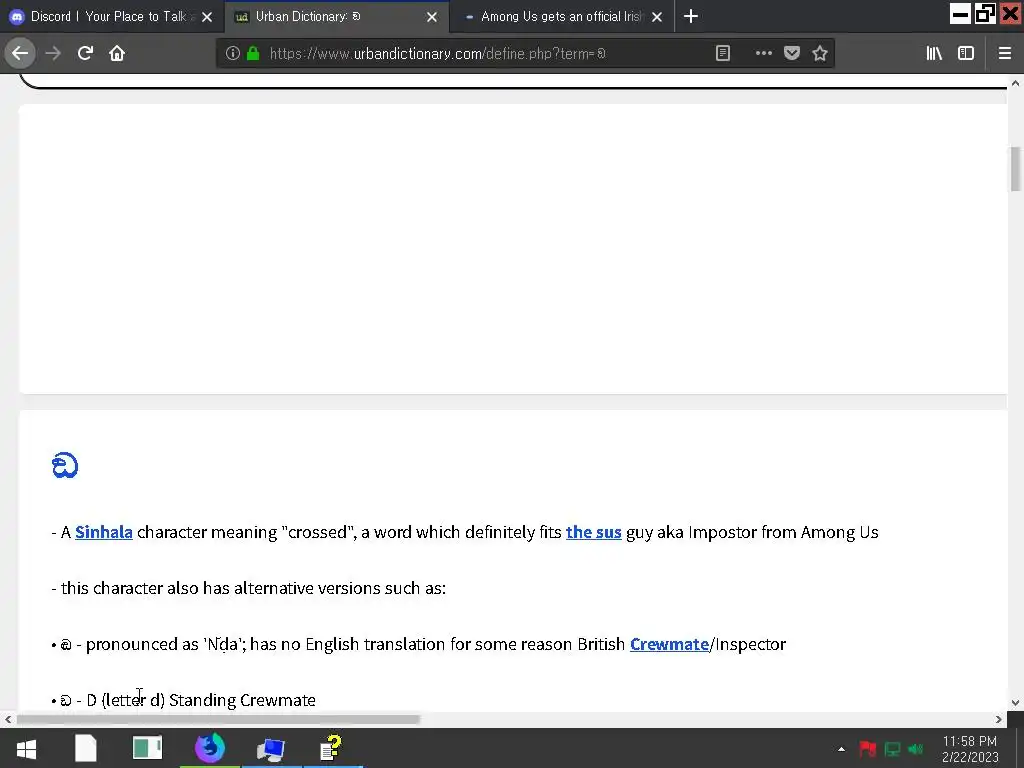Click the Firefox taskbar icon
The width and height of the screenshot is (1024, 768).
coord(210,748)
